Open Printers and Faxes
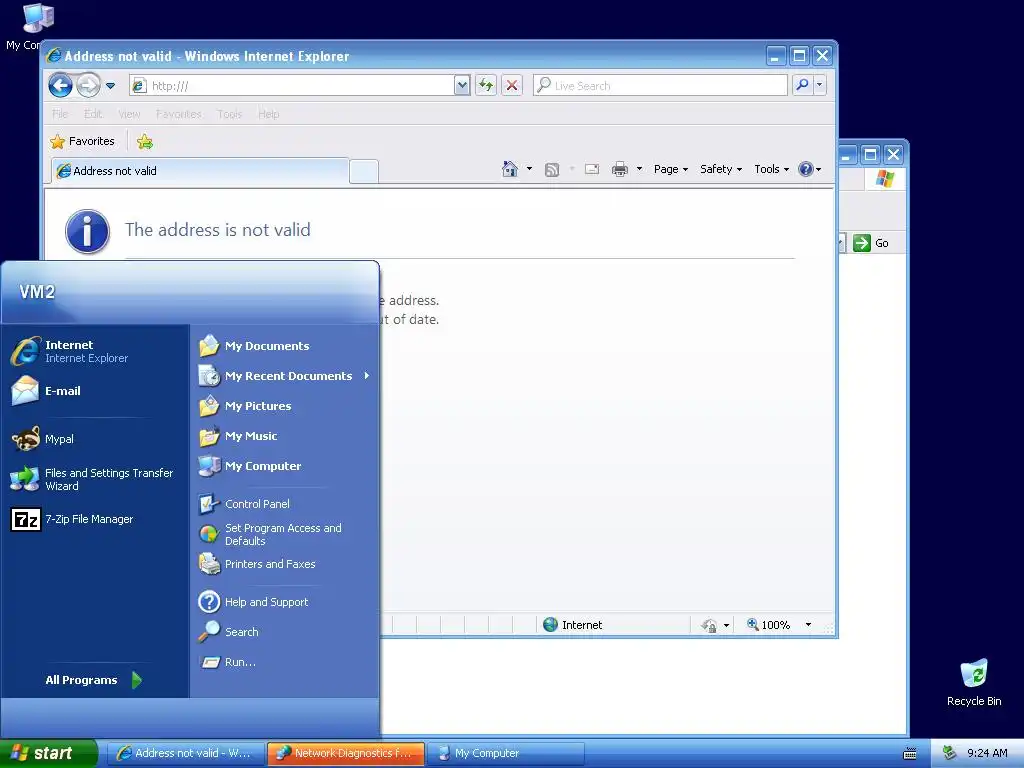 (x=284, y=564)
